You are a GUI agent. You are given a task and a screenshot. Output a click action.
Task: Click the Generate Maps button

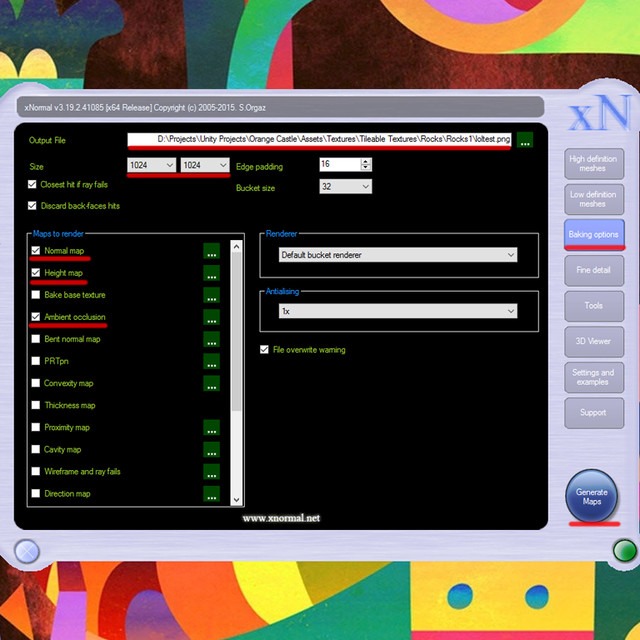(591, 496)
